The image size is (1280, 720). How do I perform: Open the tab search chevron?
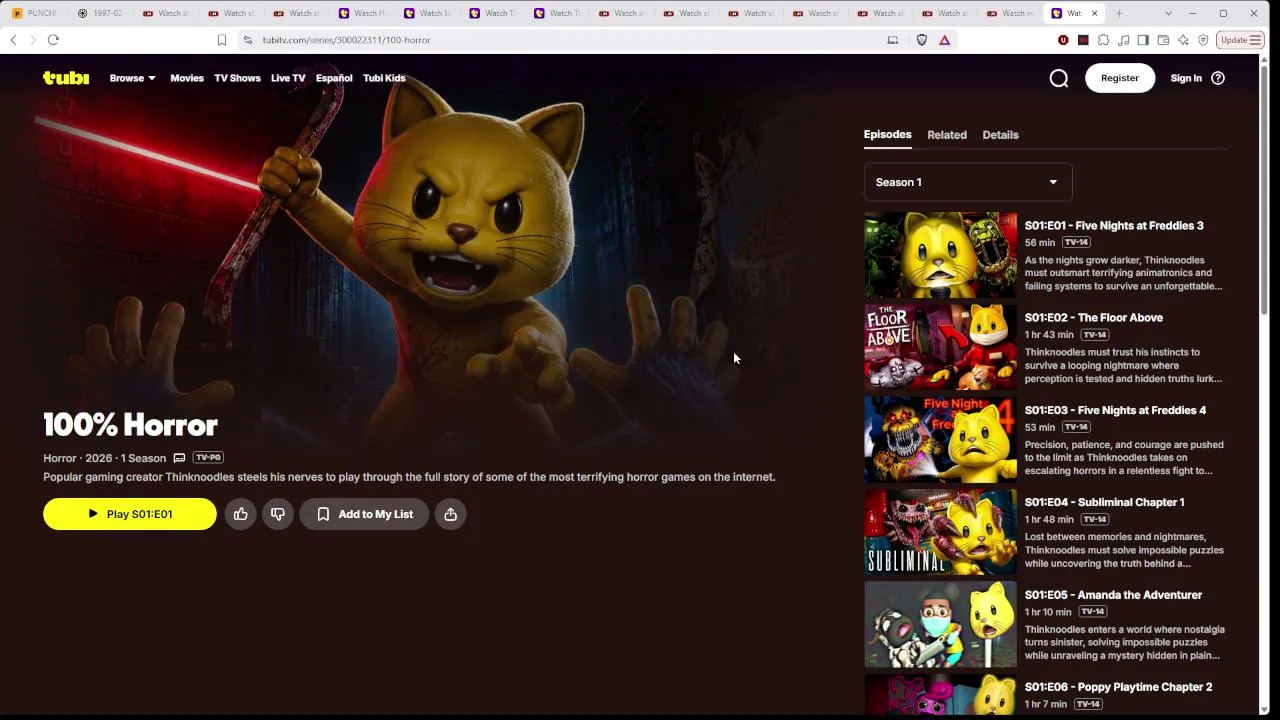pyautogui.click(x=1168, y=13)
